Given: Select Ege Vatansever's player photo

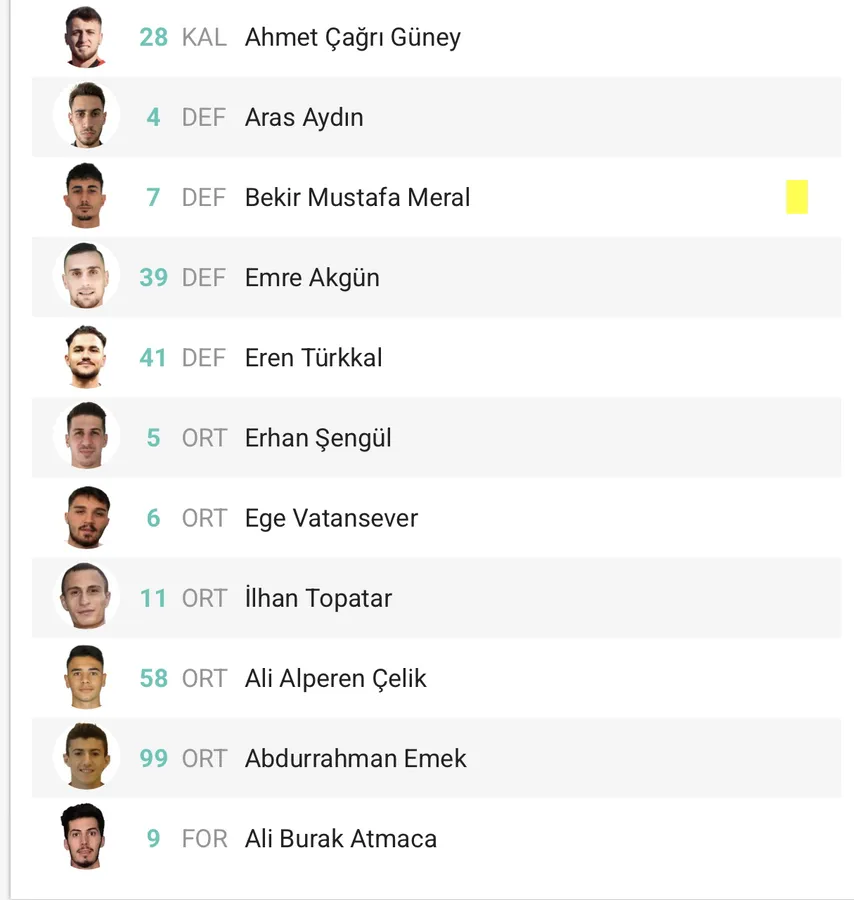Looking at the screenshot, I should pos(86,517).
